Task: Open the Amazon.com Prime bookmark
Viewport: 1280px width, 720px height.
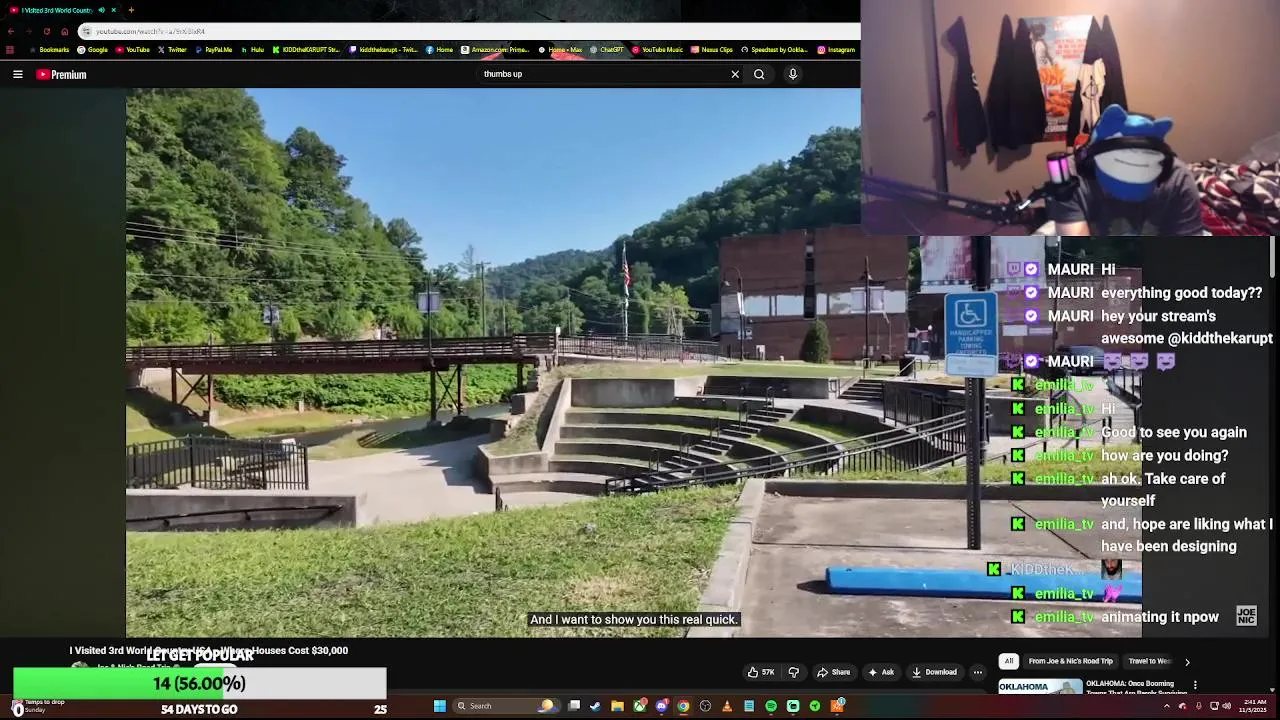Action: point(495,49)
